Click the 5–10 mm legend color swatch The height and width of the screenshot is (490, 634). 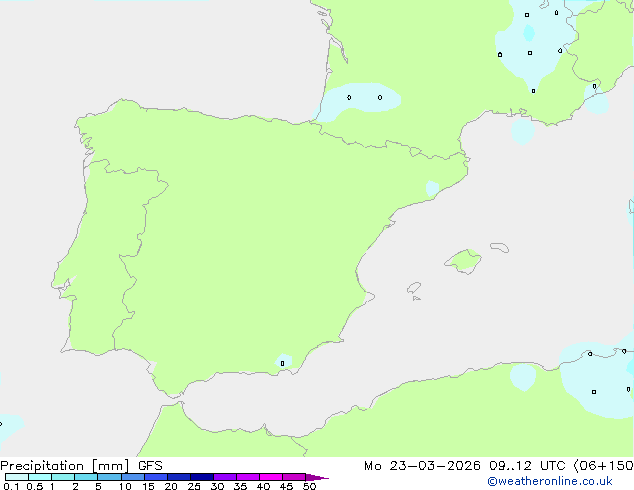(109, 477)
